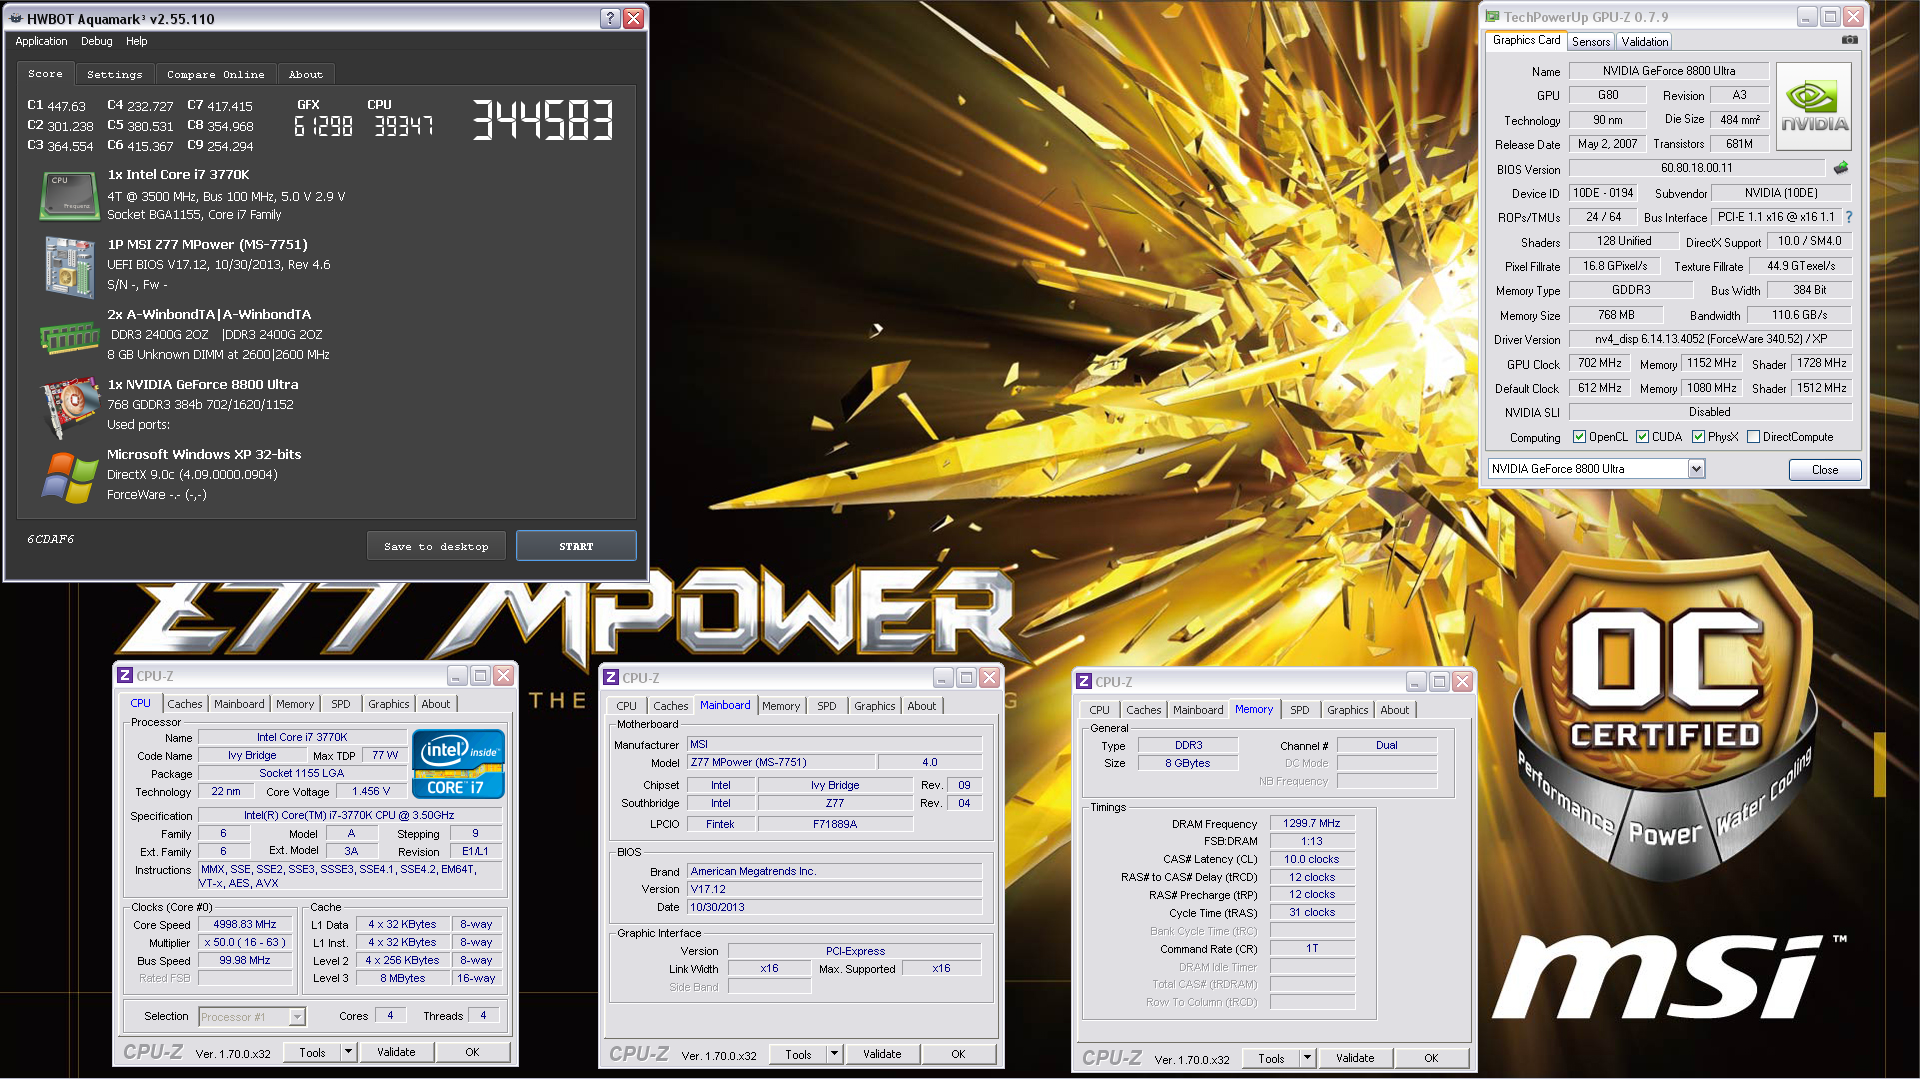Image resolution: width=1920 pixels, height=1080 pixels.
Task: Click the RAM module icon in Aquamark
Action: pos(69,337)
